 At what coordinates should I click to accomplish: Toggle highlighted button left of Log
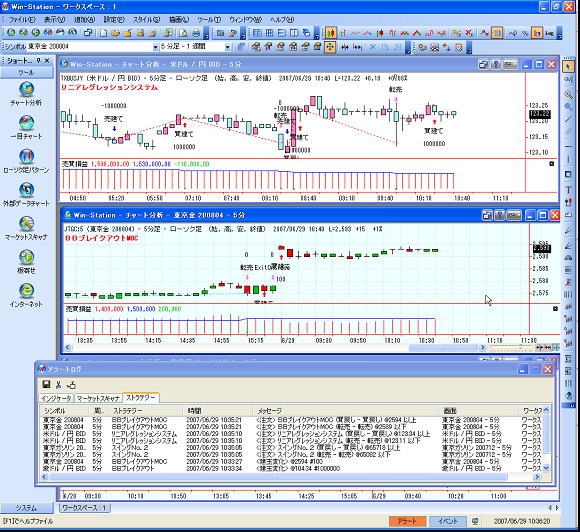(x=536, y=33)
